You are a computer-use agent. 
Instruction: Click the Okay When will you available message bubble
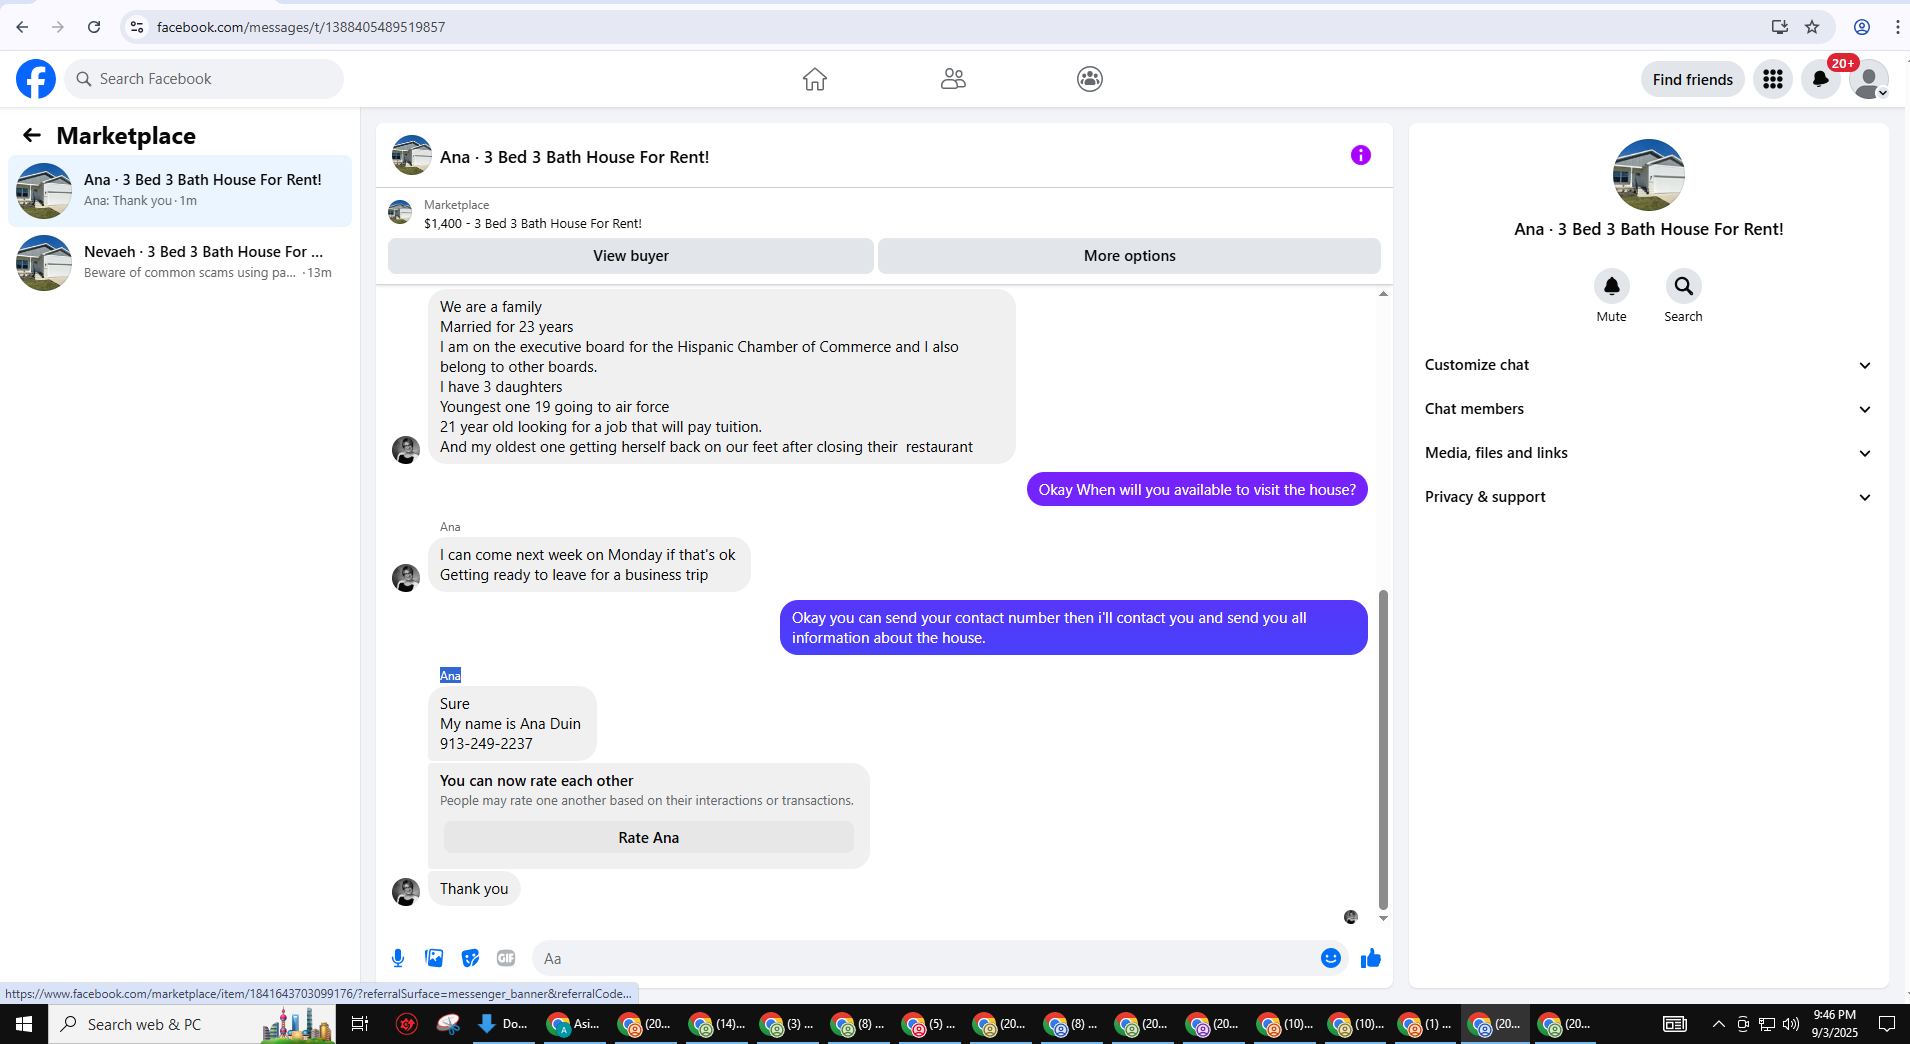[x=1197, y=490]
